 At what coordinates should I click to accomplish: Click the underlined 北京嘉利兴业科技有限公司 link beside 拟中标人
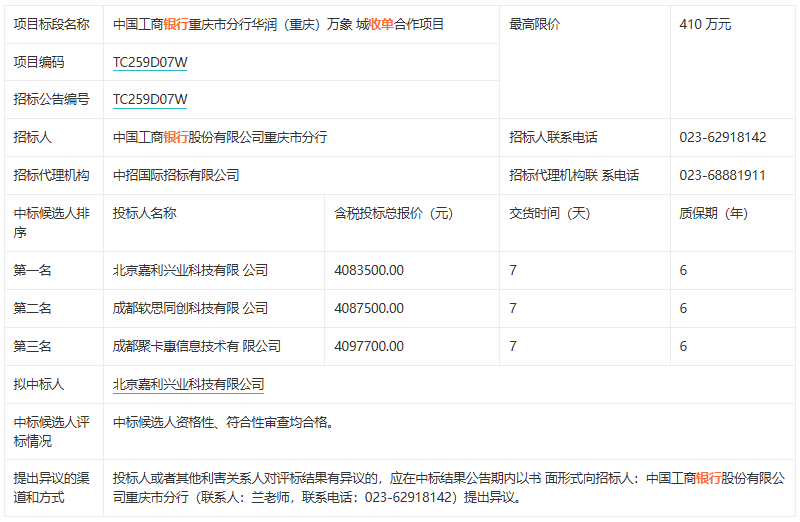click(x=188, y=384)
